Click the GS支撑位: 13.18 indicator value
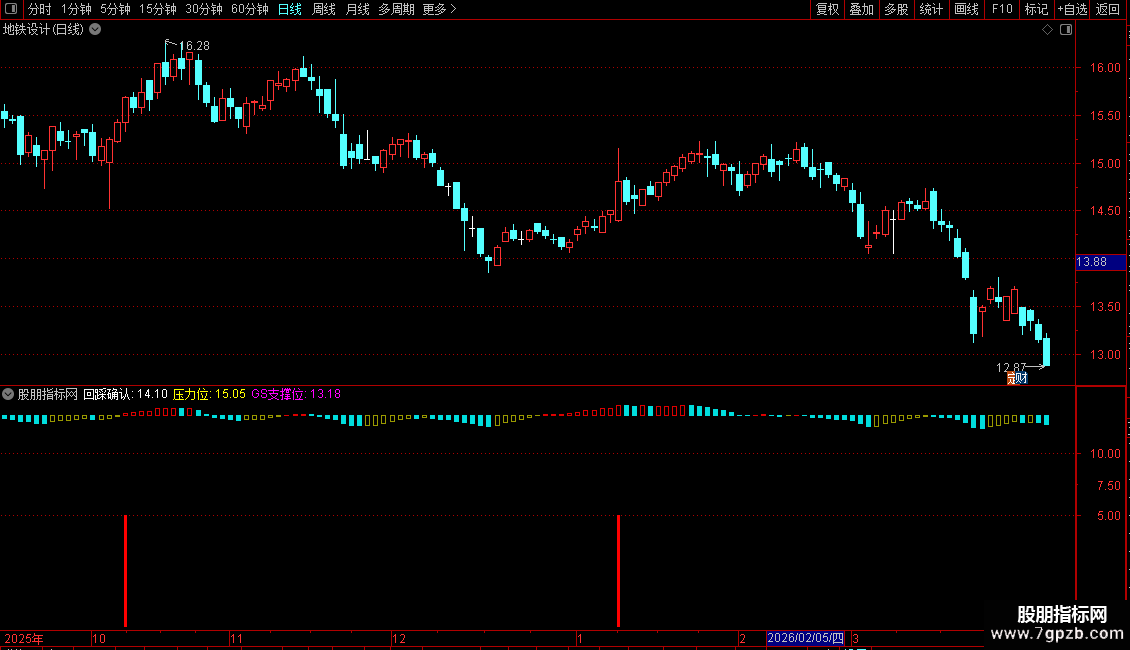Image resolution: width=1130 pixels, height=650 pixels. pyautogui.click(x=295, y=394)
